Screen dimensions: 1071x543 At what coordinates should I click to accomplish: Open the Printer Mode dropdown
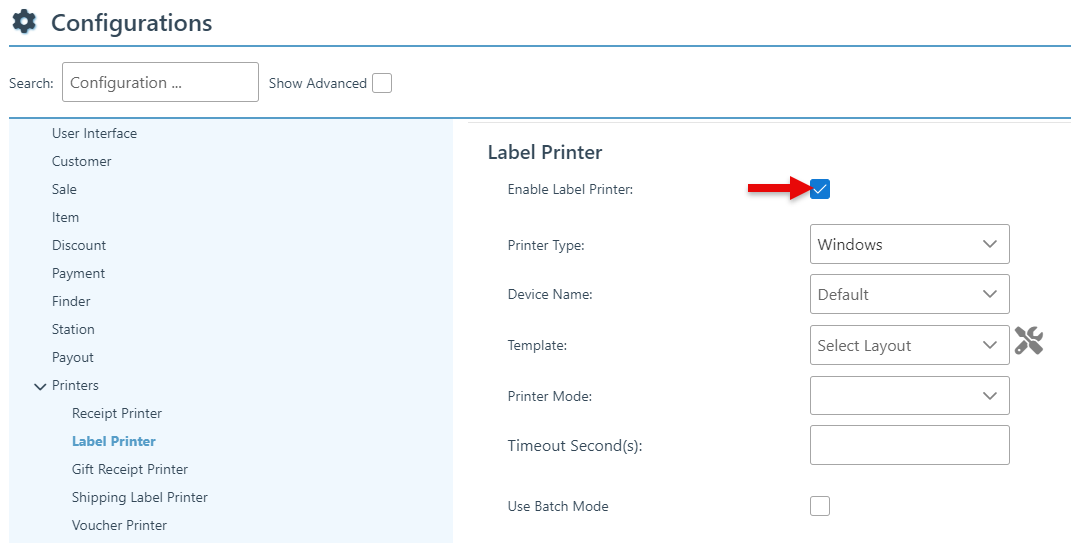[909, 396]
